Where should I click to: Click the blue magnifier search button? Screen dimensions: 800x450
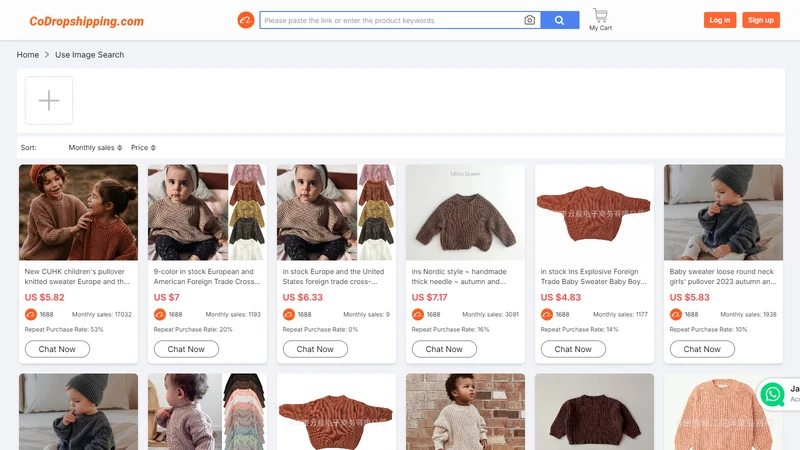click(x=560, y=20)
